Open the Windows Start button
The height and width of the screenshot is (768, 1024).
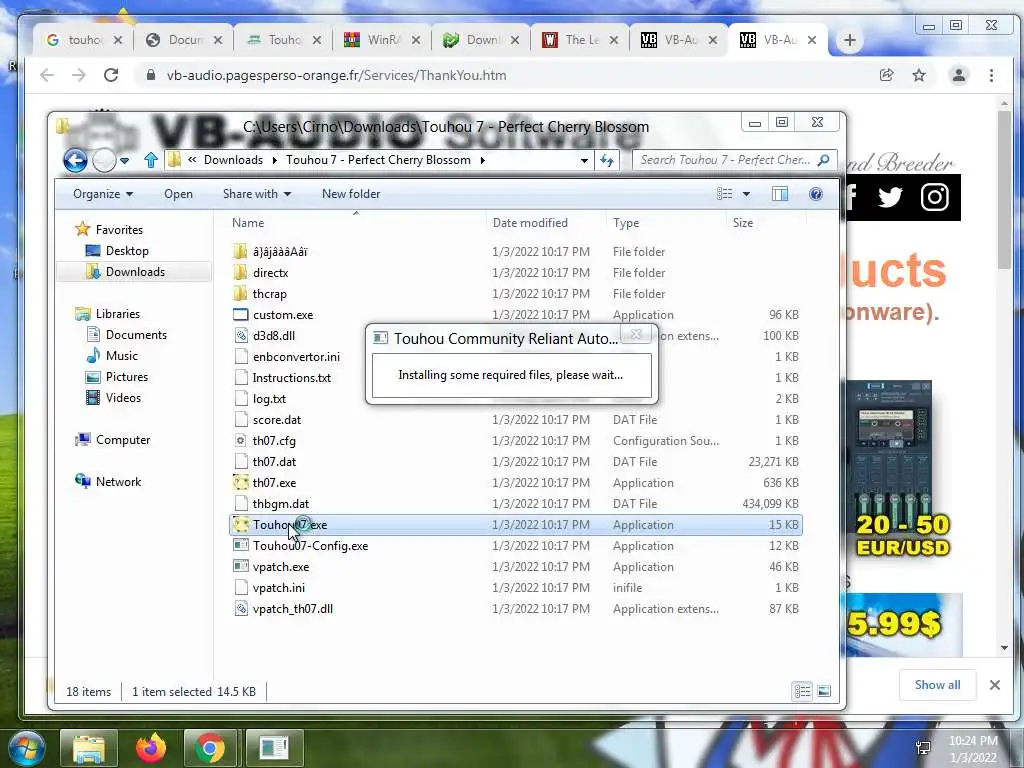click(x=27, y=748)
